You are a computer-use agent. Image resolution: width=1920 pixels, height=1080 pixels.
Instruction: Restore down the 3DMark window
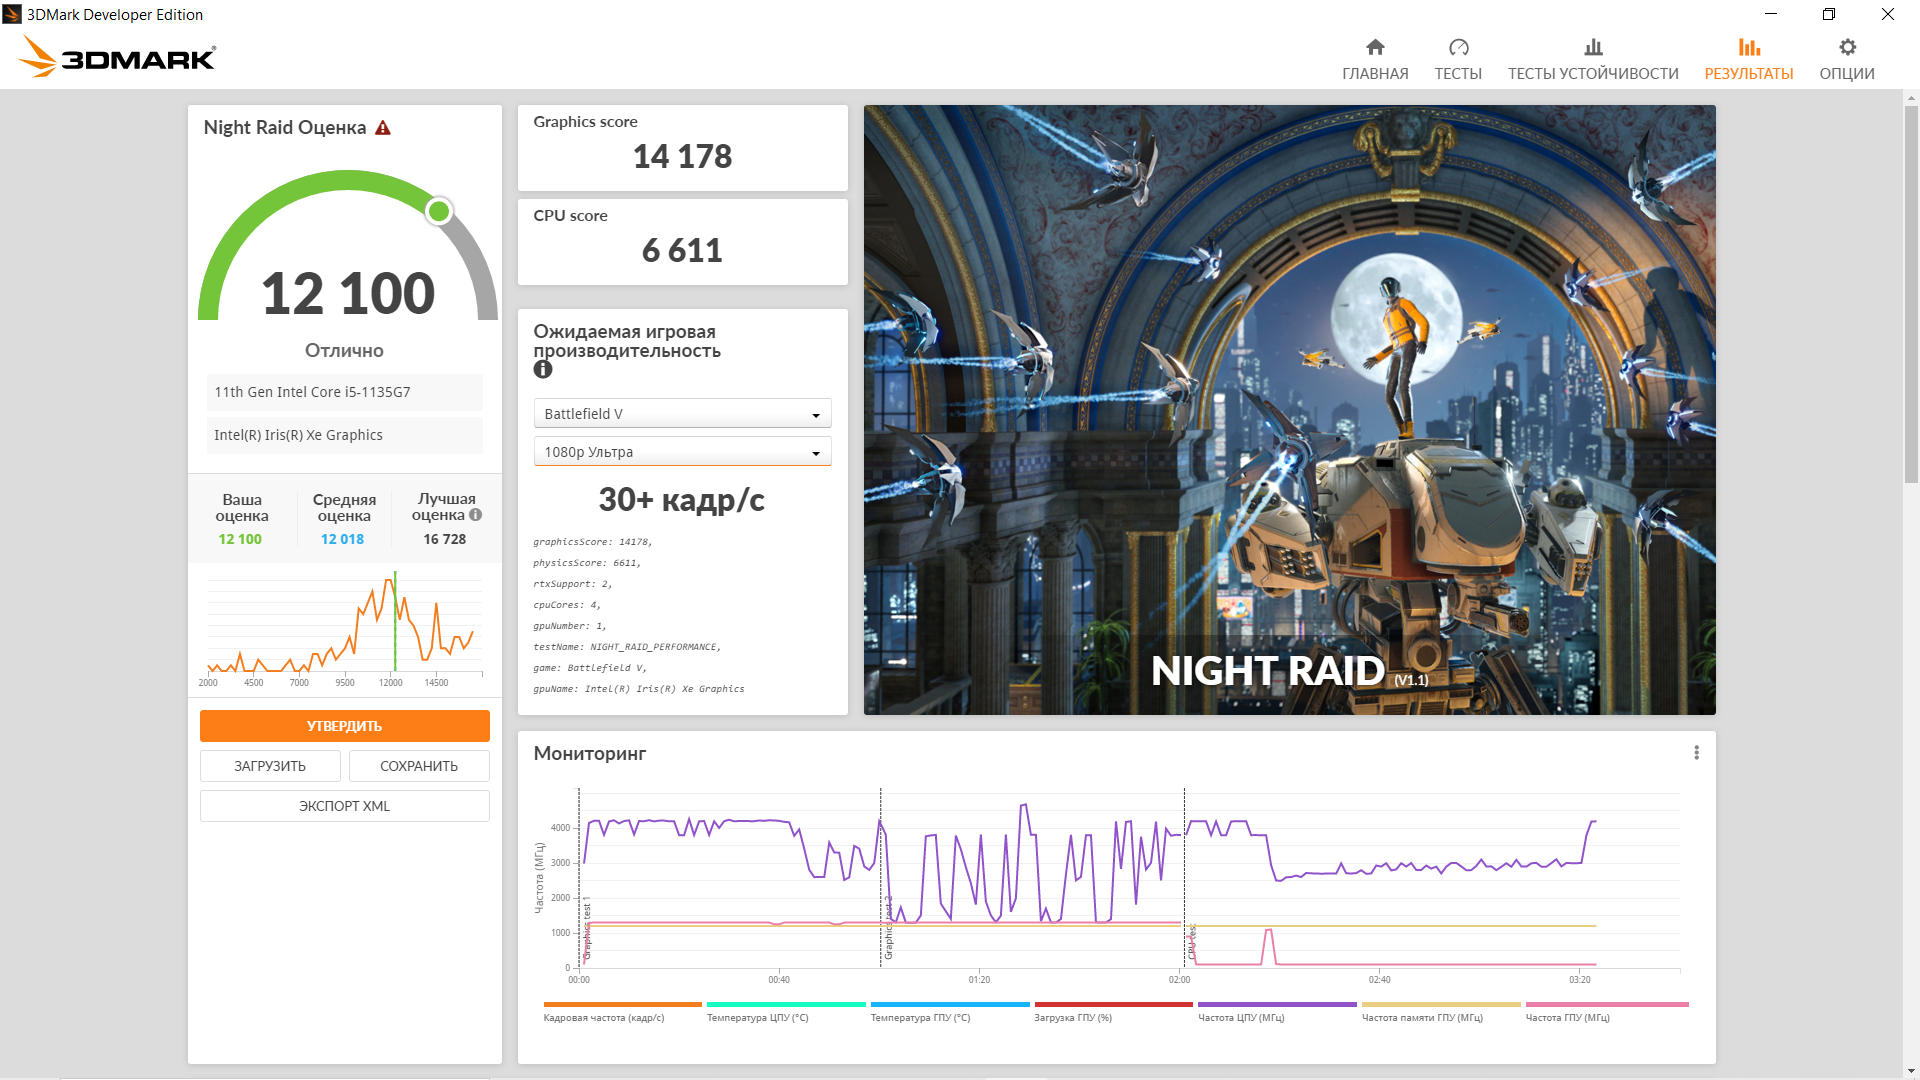(x=1829, y=14)
